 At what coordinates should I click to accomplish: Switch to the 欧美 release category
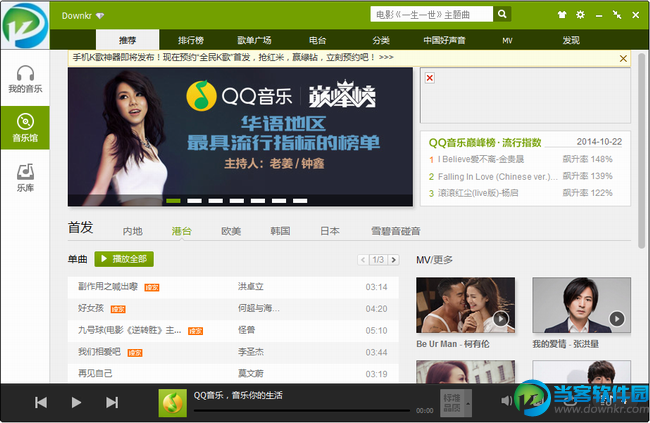(231, 231)
